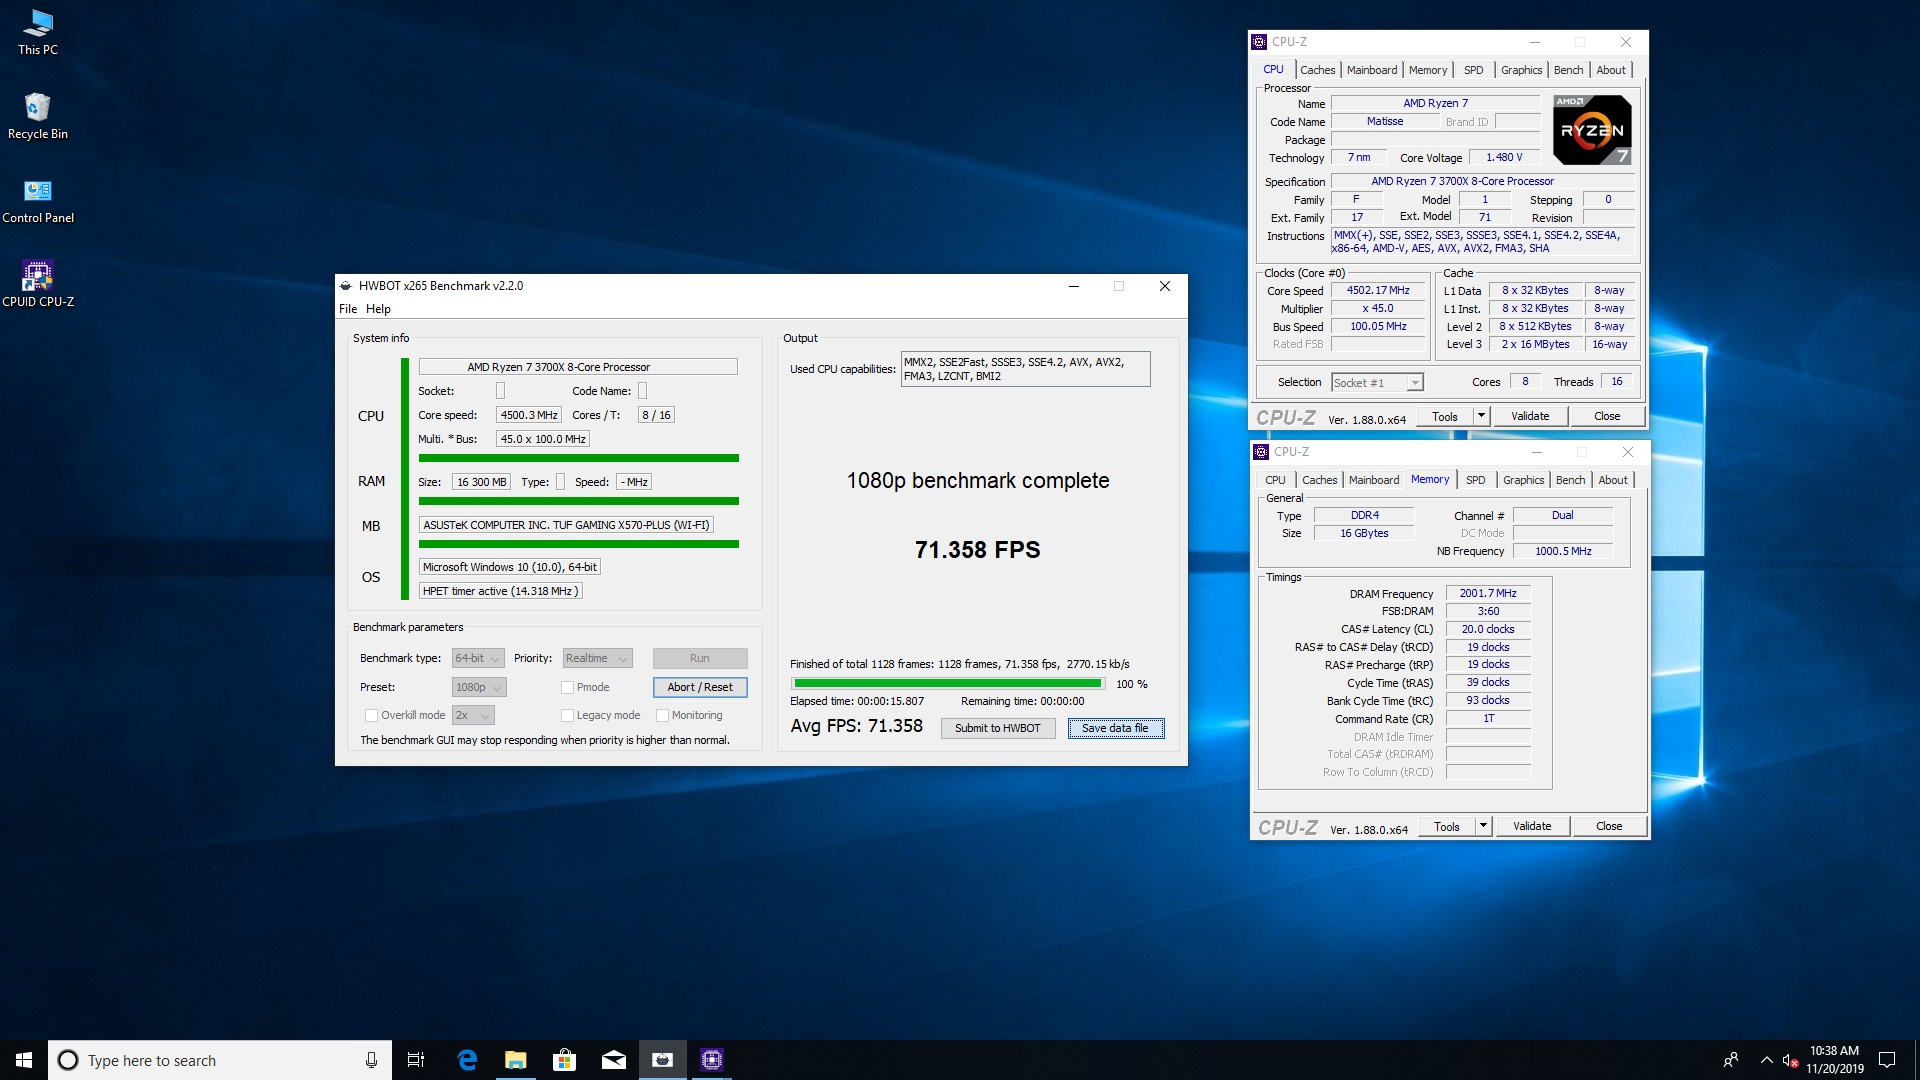This screenshot has height=1080, width=1920.
Task: Open This PC desktop icon
Action: pyautogui.click(x=38, y=32)
